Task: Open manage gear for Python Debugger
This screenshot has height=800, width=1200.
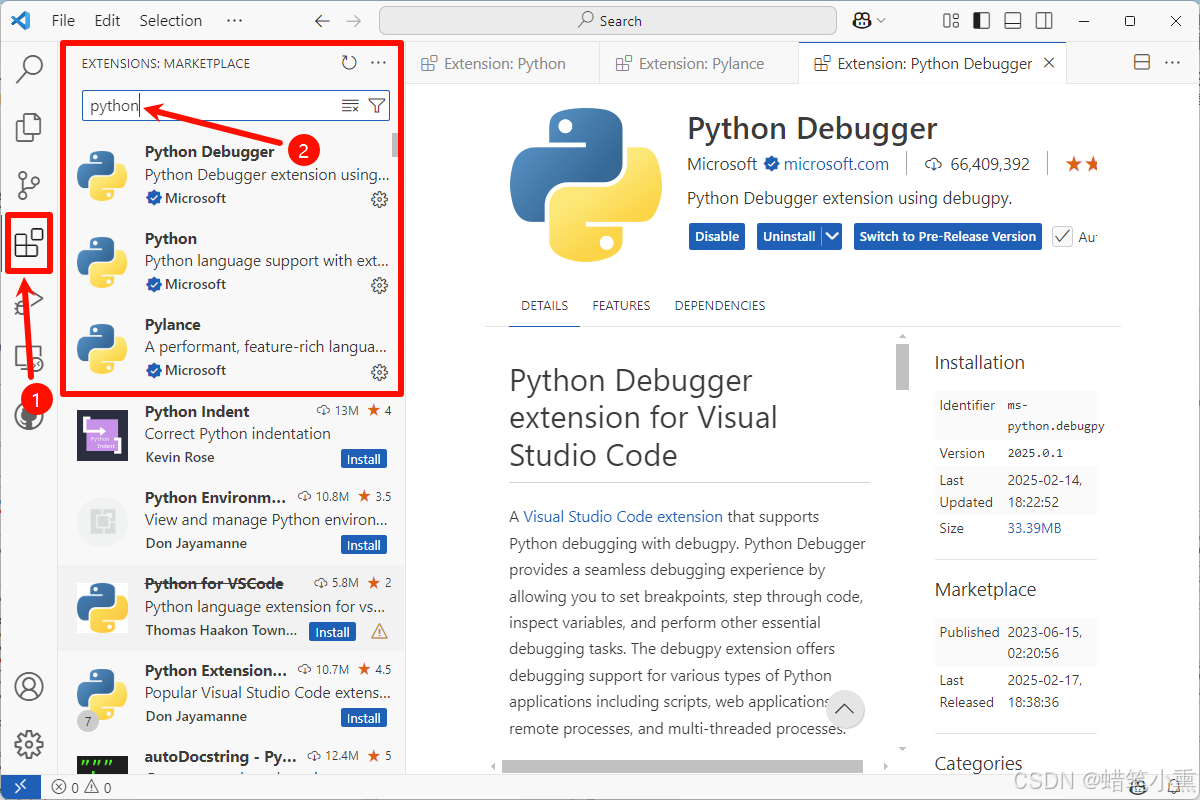Action: click(x=379, y=199)
